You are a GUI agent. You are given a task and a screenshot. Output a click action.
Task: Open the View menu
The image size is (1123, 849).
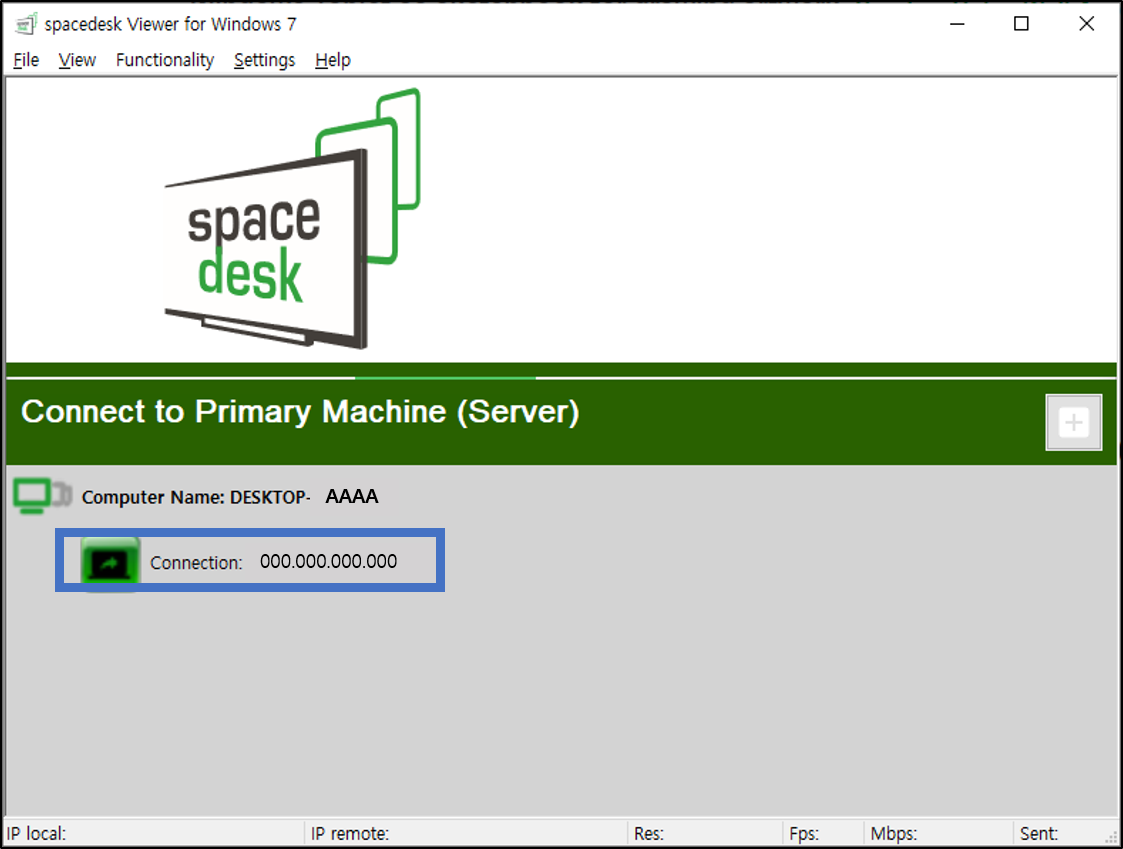point(77,60)
